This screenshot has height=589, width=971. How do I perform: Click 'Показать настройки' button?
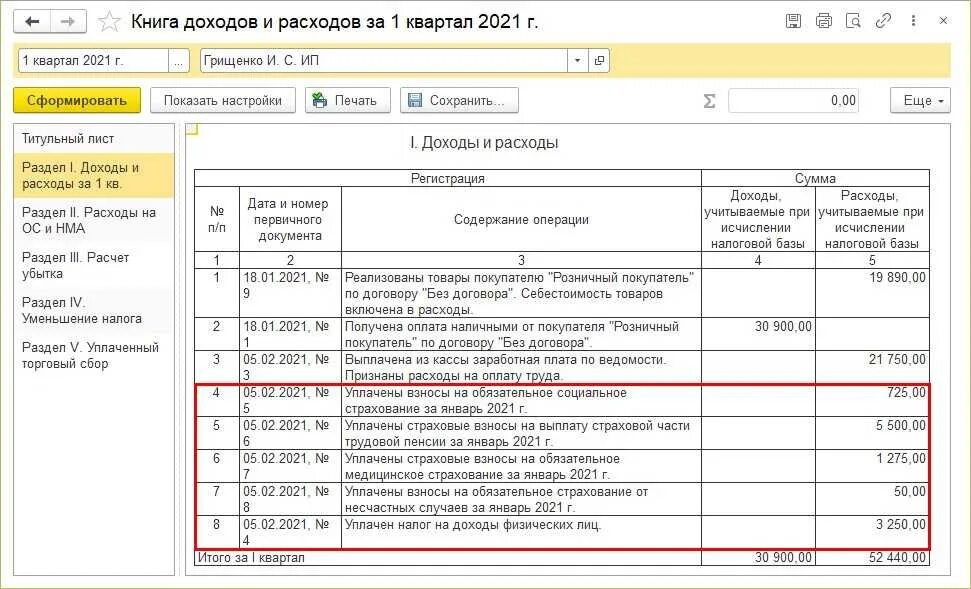pyautogui.click(x=223, y=100)
